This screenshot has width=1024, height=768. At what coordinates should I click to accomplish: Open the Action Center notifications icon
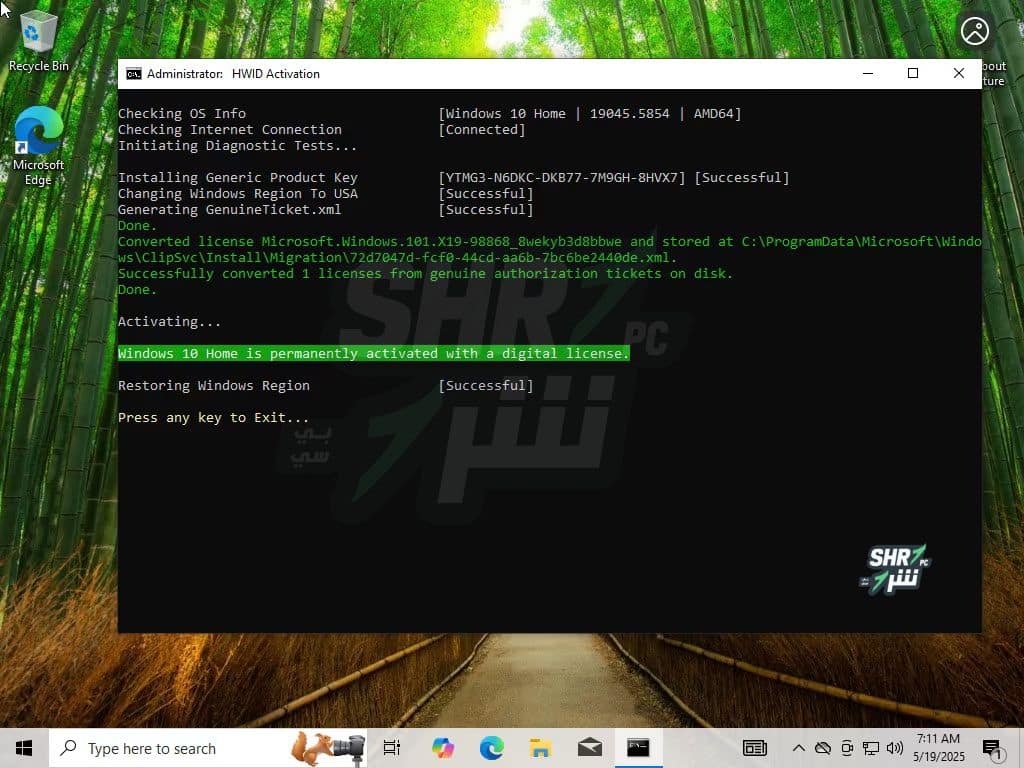coord(992,749)
